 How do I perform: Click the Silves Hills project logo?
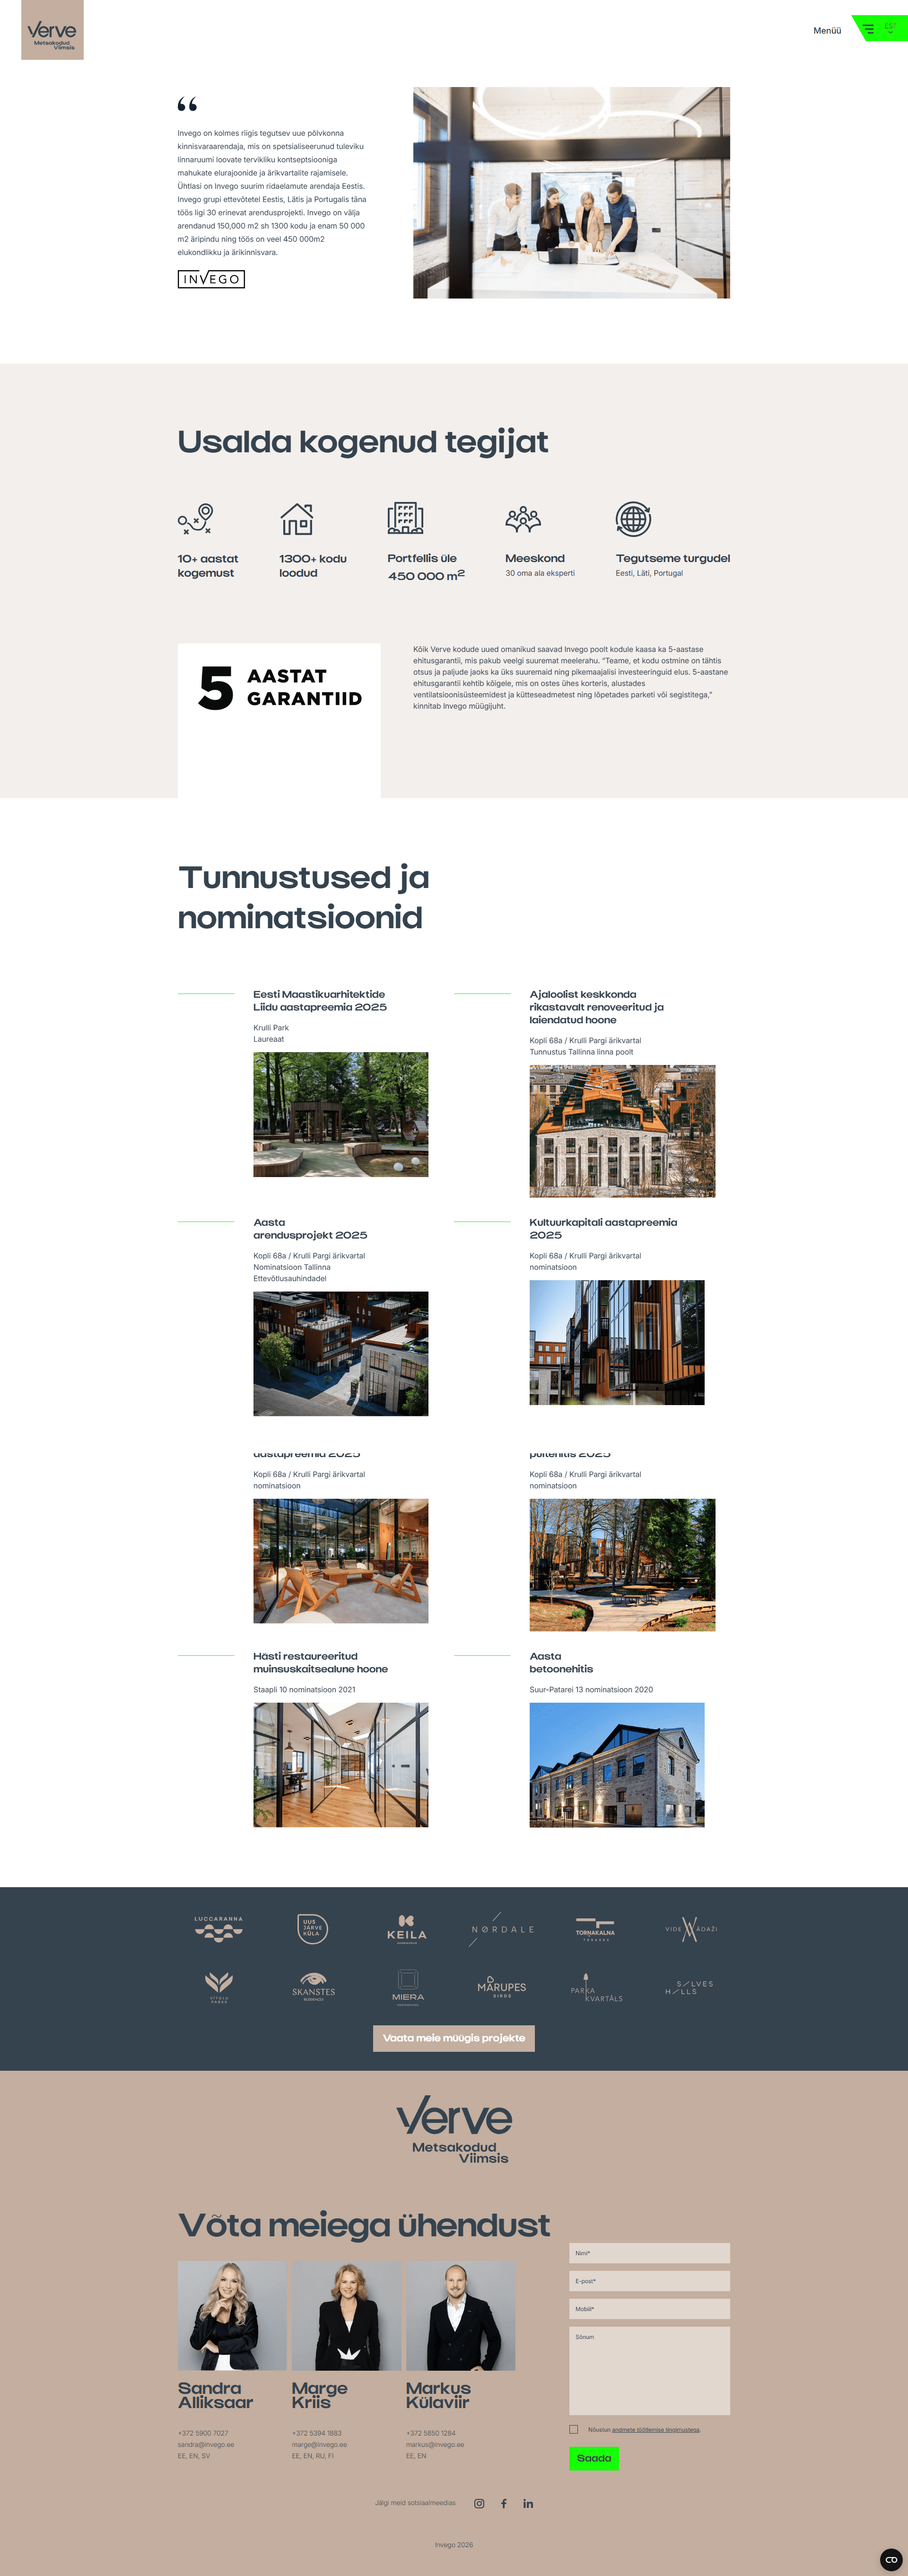690,1987
